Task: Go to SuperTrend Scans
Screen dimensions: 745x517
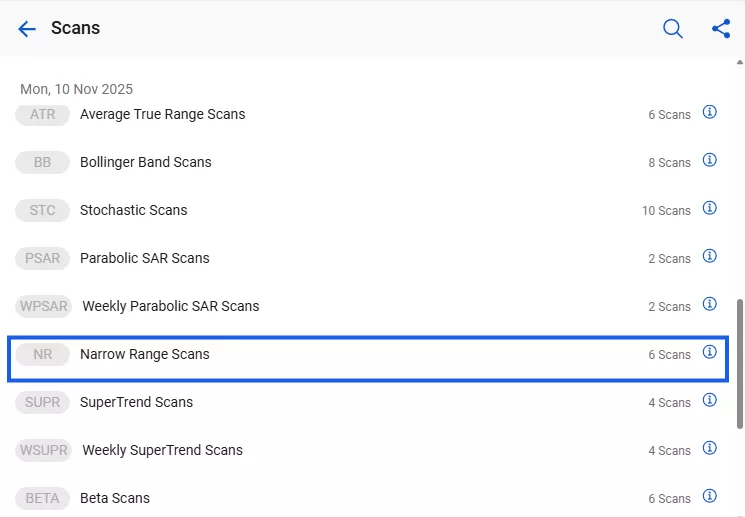Action: 137,402
